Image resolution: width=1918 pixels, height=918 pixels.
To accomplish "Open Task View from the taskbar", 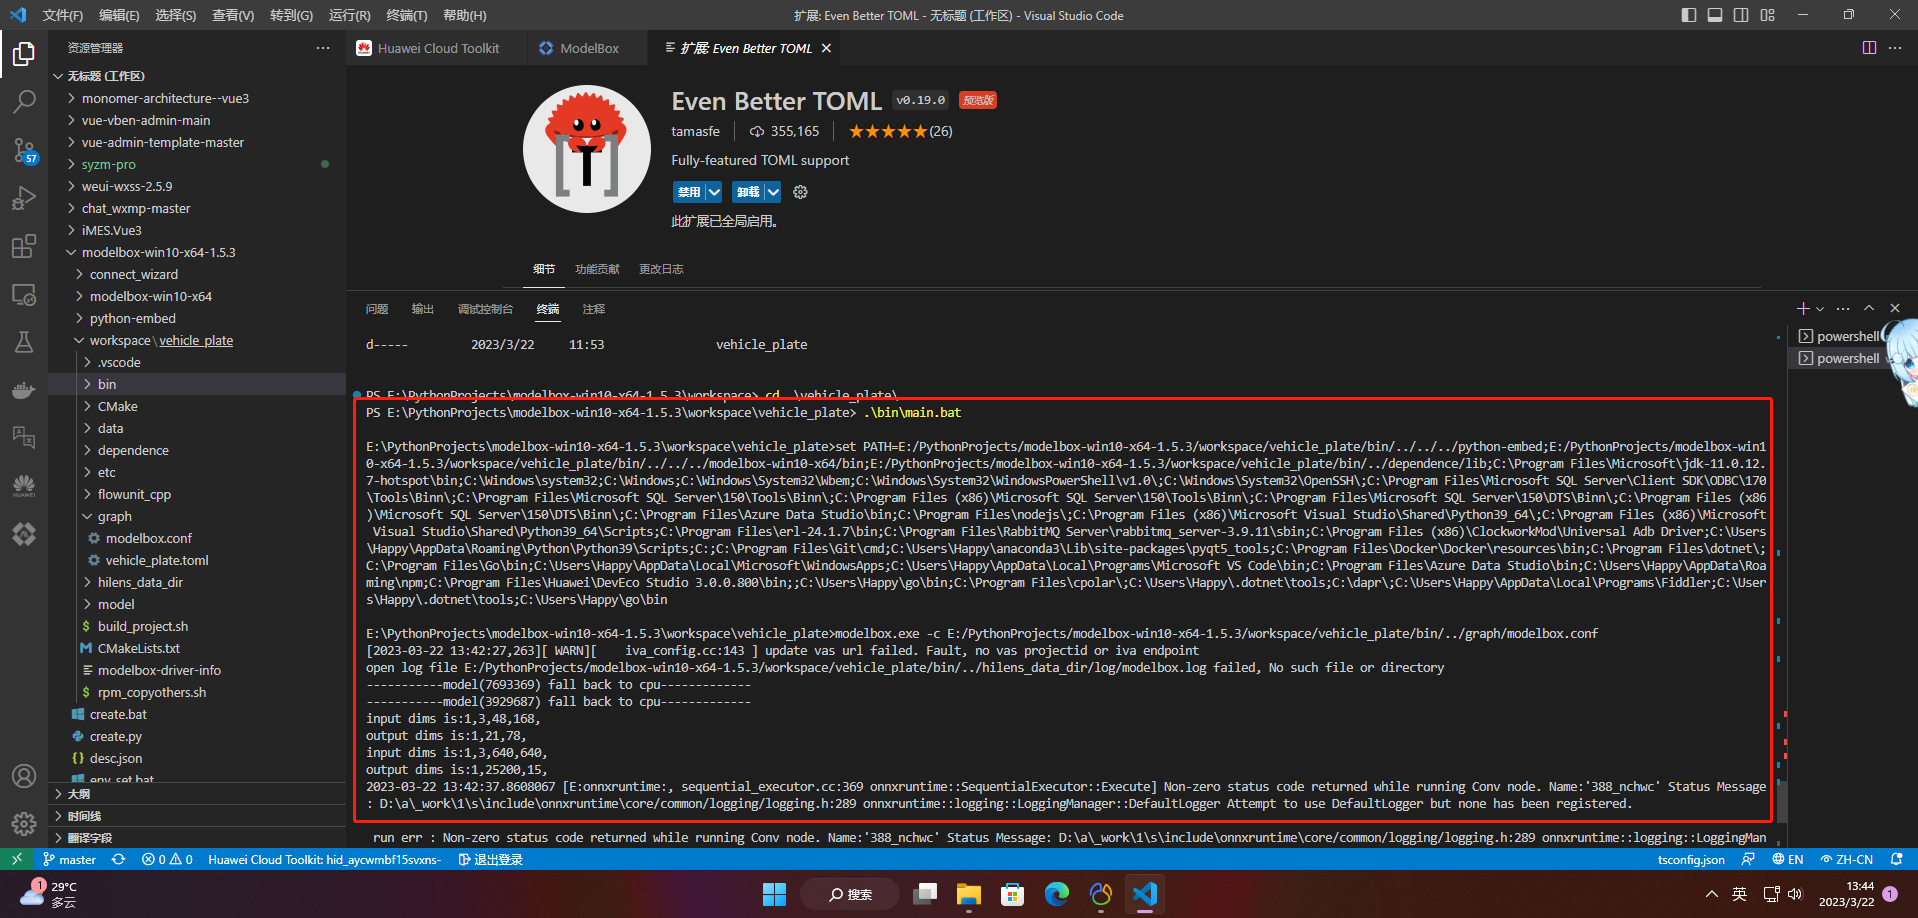I will [925, 894].
